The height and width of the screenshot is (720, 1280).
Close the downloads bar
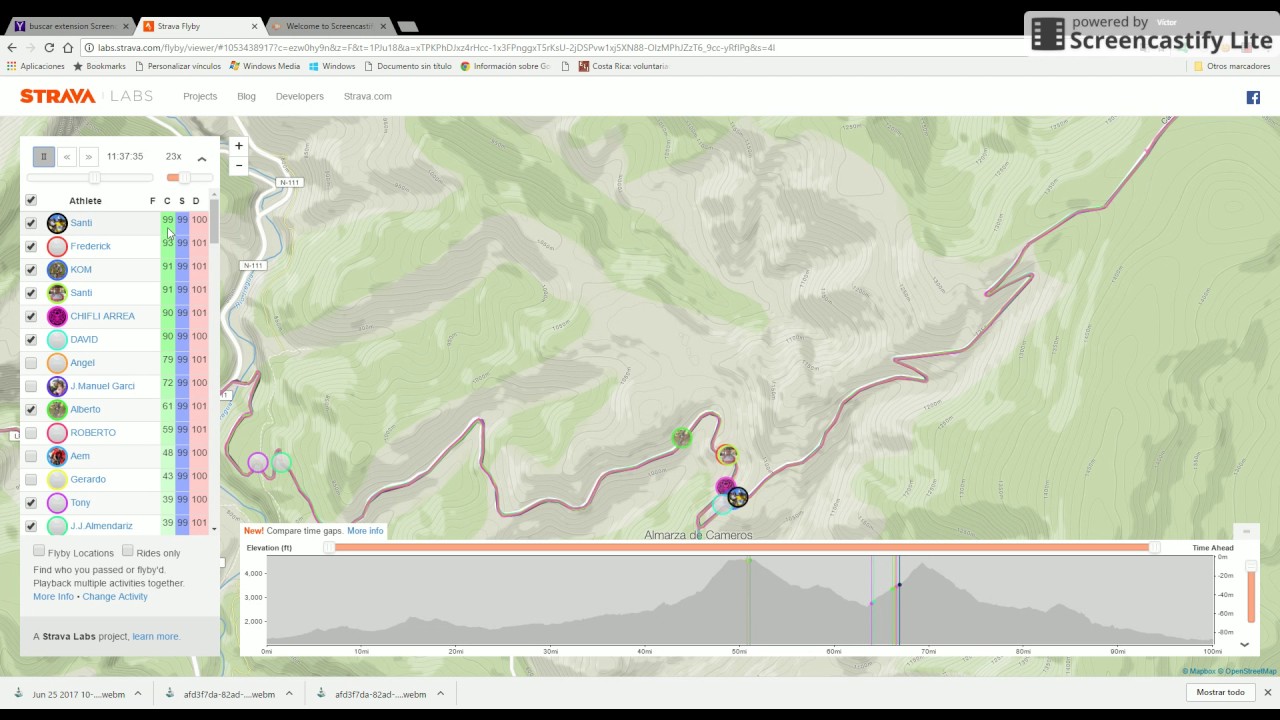pyautogui.click(x=1267, y=692)
